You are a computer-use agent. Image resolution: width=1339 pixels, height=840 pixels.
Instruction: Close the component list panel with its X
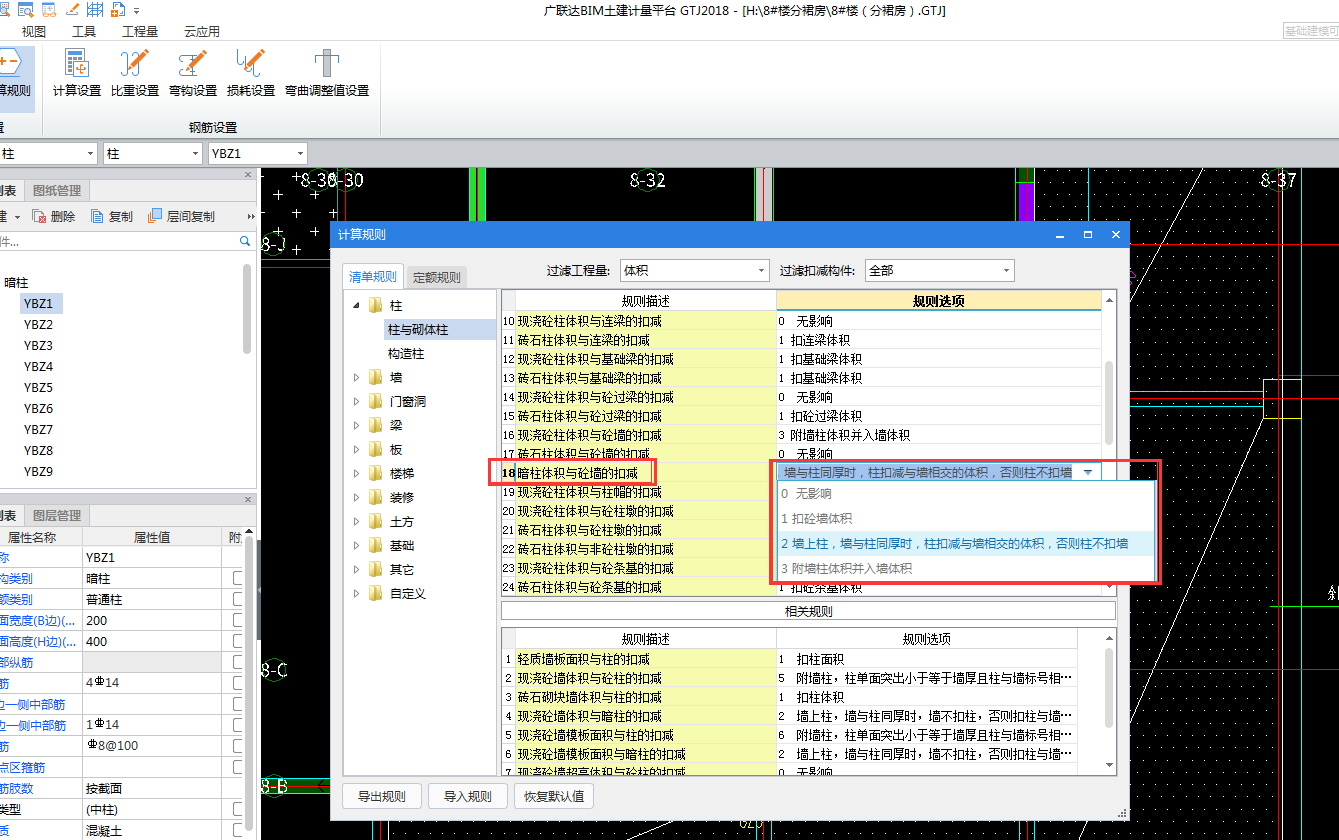pos(249,175)
